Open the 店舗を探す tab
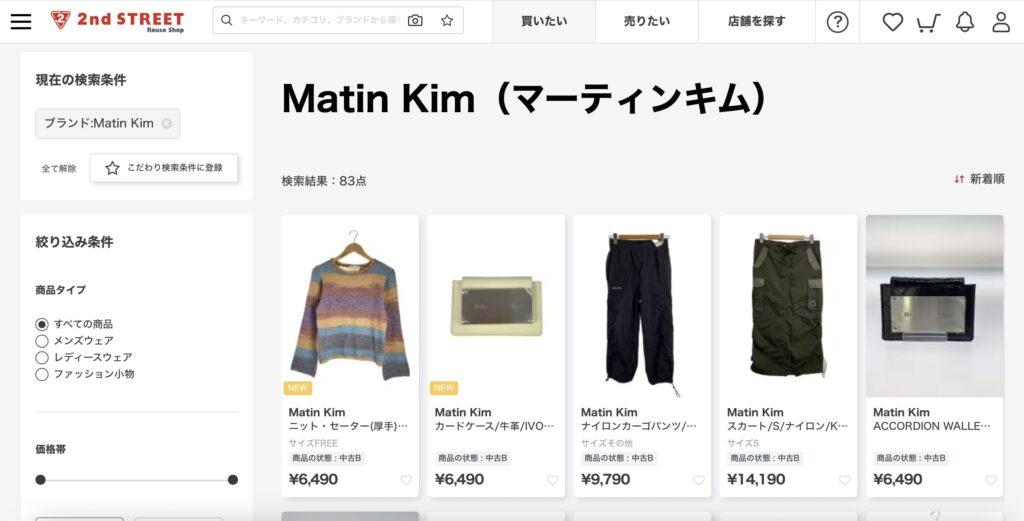 pyautogui.click(x=756, y=21)
